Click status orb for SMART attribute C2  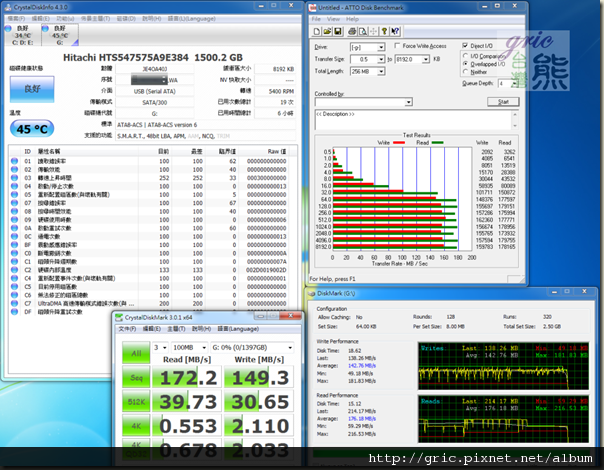pos(14,270)
